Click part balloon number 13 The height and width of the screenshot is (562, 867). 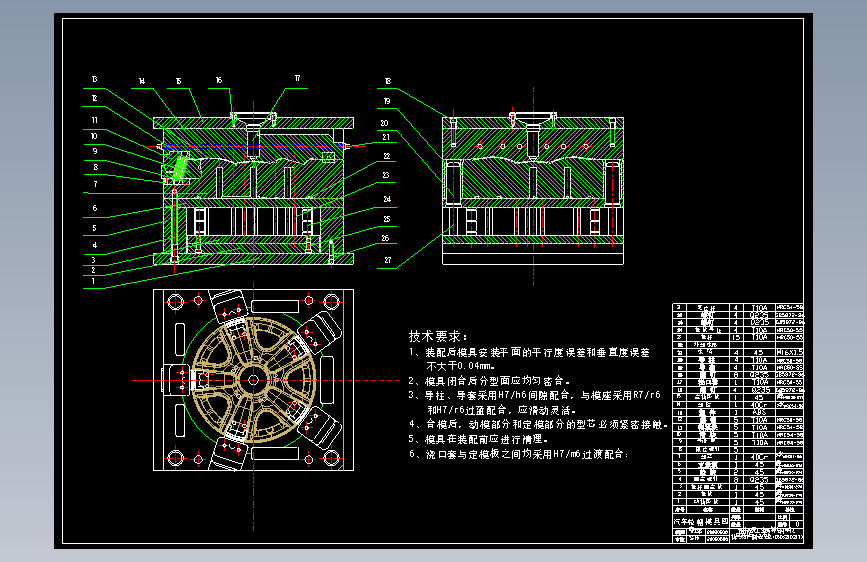pyautogui.click(x=95, y=79)
